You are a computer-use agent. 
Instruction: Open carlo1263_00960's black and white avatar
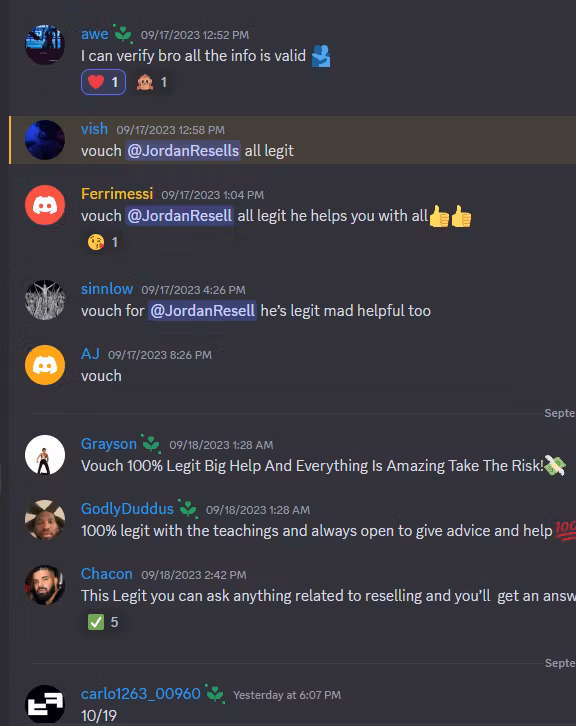coord(45,704)
